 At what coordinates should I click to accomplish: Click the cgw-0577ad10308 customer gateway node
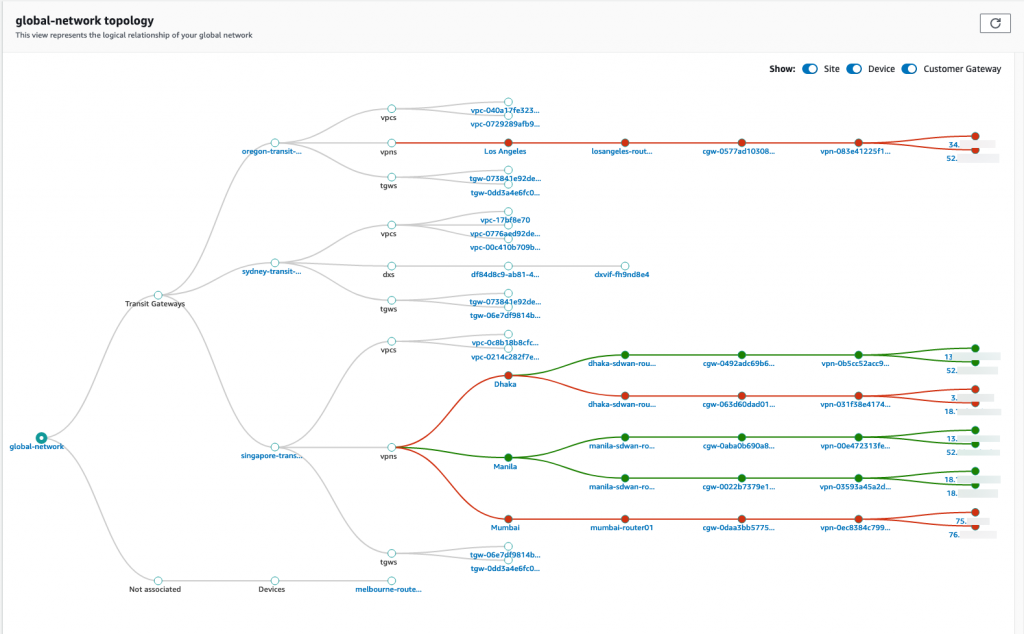pos(741,142)
